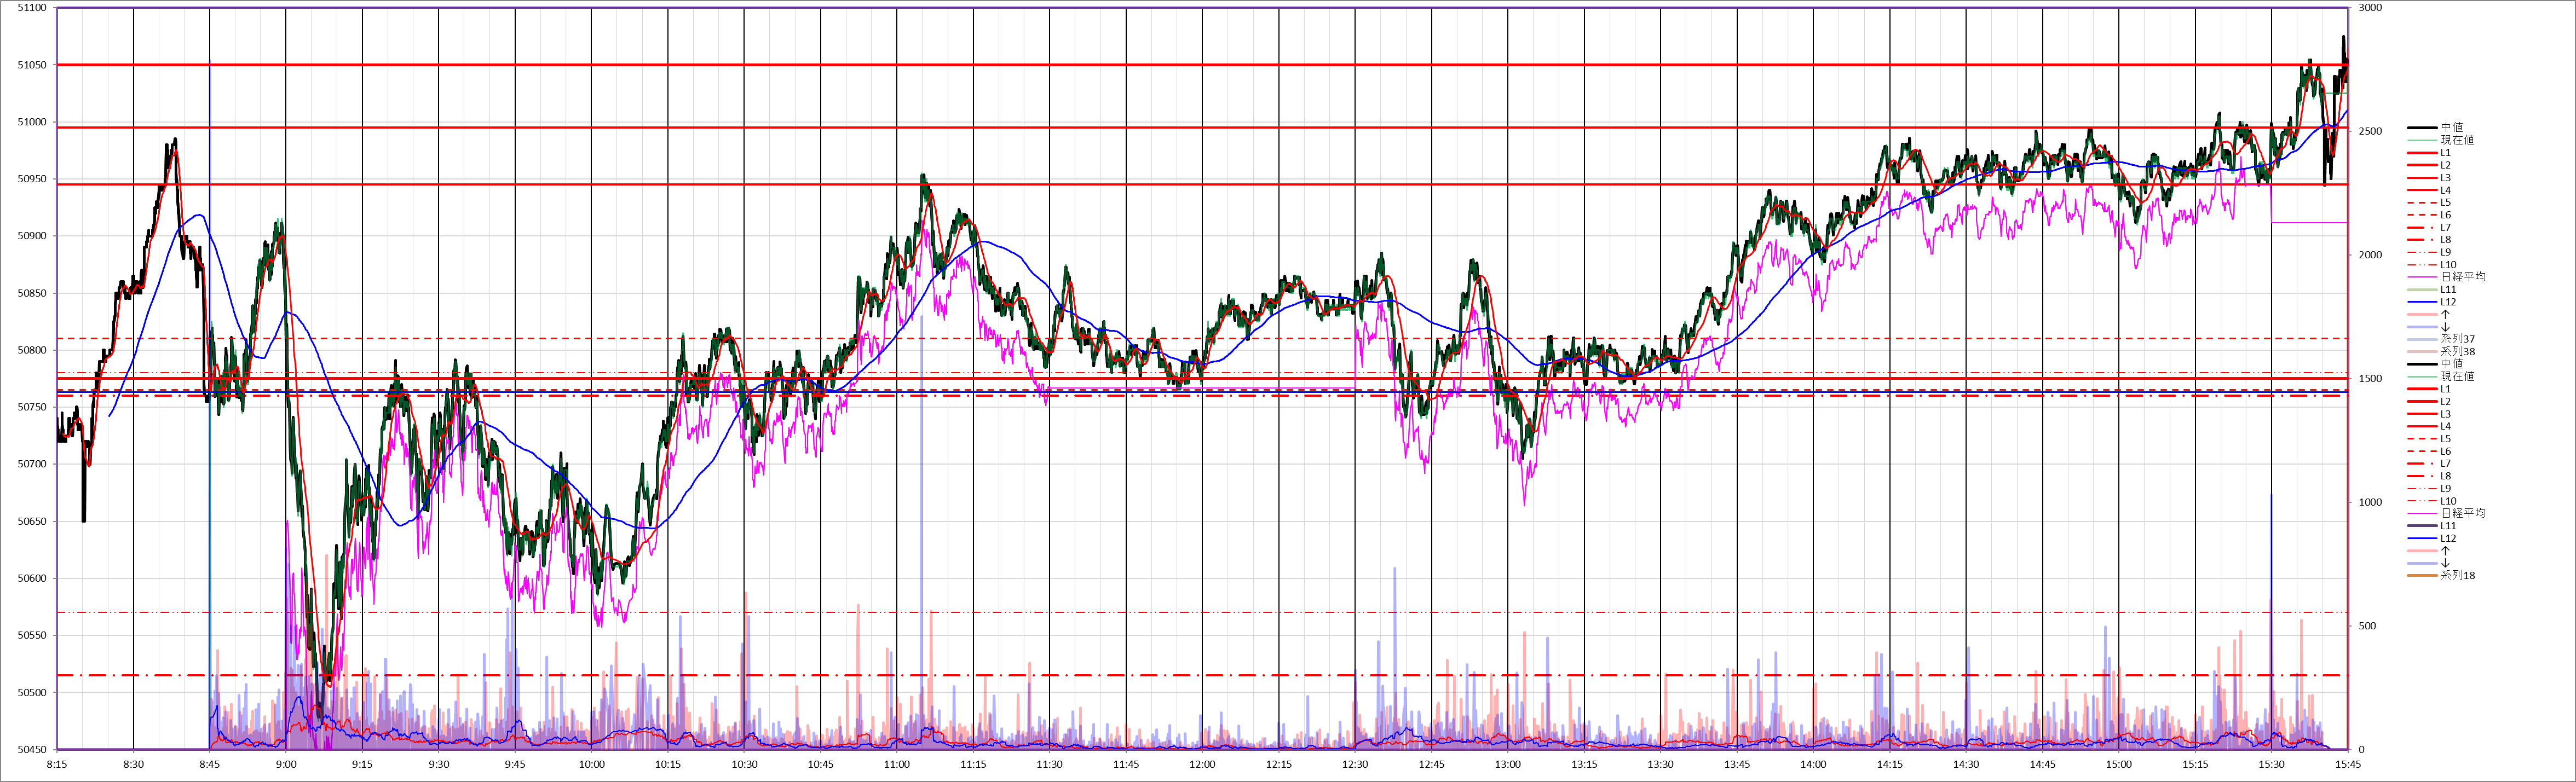Click the 11:00 time axis label

click(897, 765)
